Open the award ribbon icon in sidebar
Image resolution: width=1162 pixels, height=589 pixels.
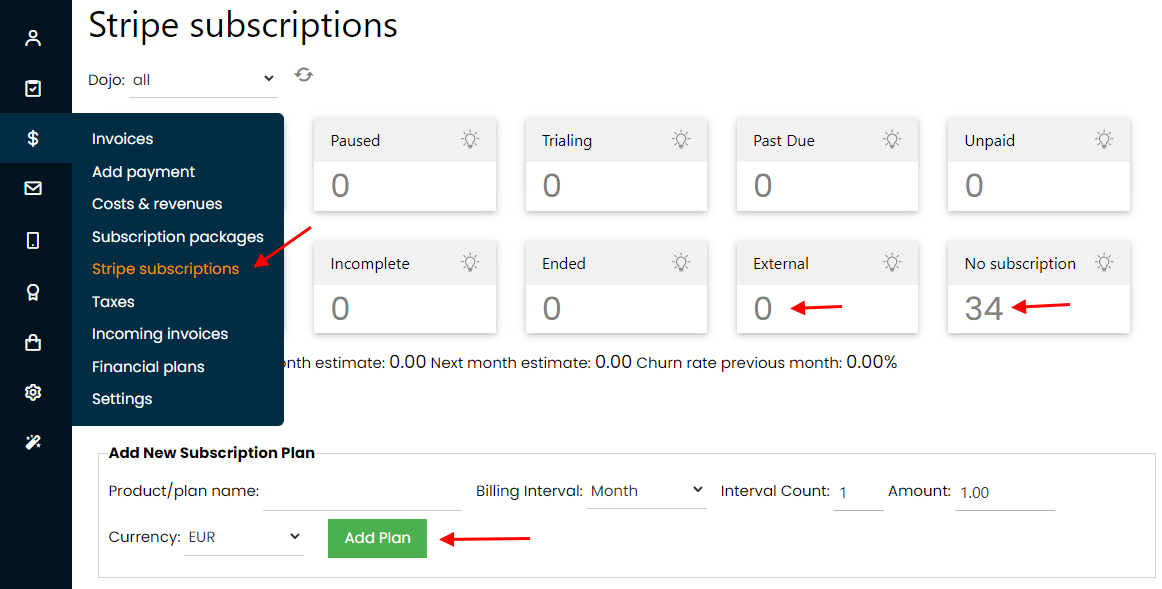33,292
